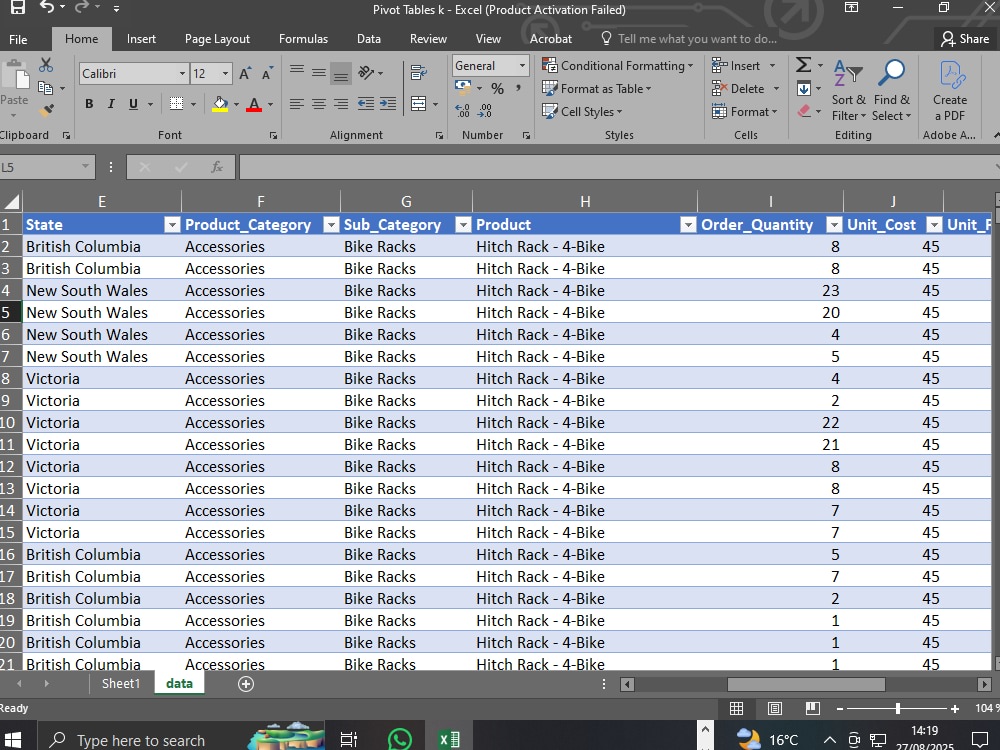Click the Wrap Text icon
1000x750 pixels.
pyautogui.click(x=418, y=73)
